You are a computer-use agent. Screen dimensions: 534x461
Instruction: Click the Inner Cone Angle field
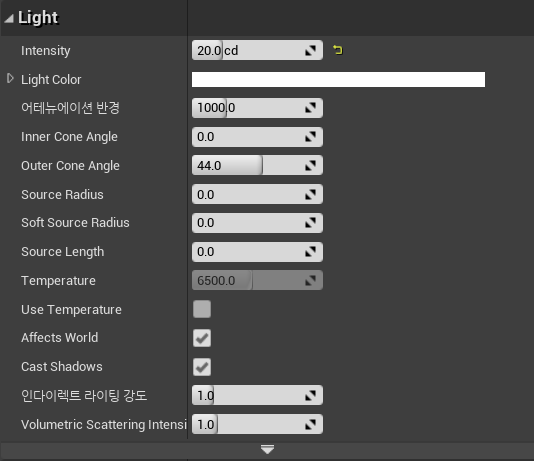point(257,137)
